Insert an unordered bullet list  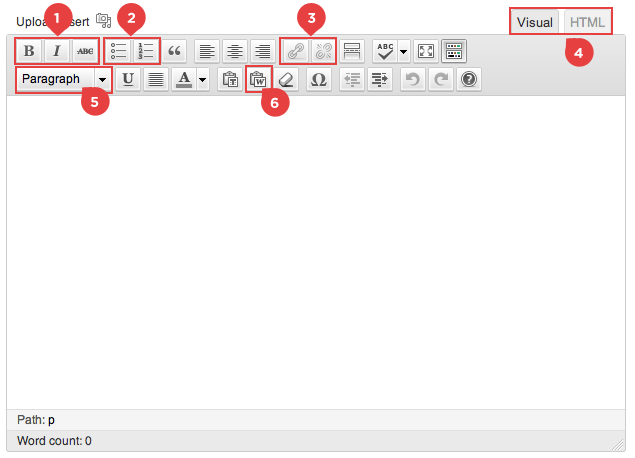tap(118, 50)
